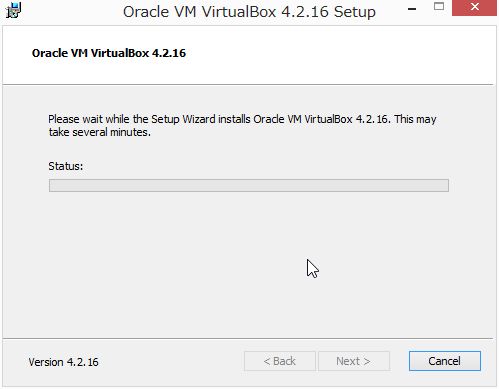Close the Setup window with X

point(474,7)
